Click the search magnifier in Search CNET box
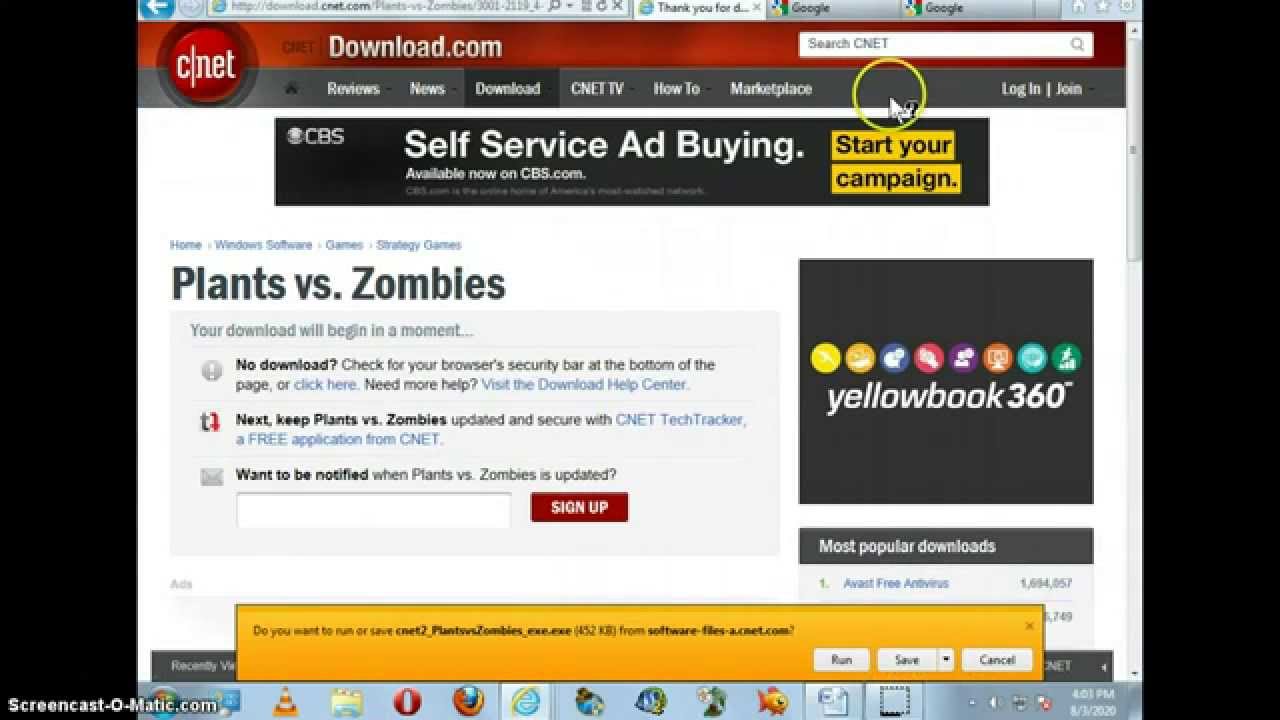 point(1077,44)
